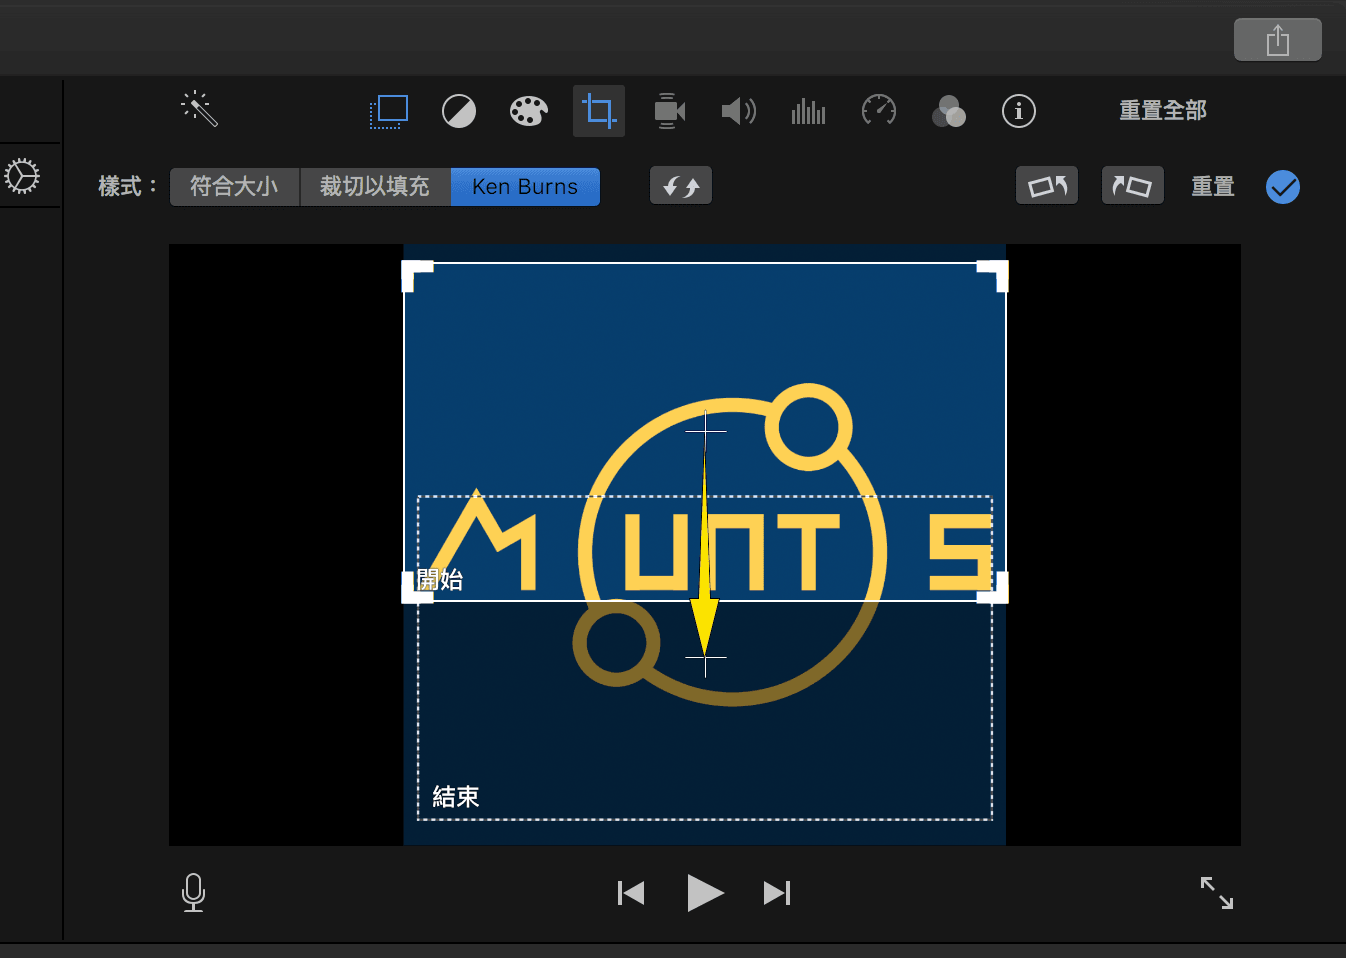The image size is (1346, 958).
Task: Skip to the next clip
Action: [x=777, y=892]
